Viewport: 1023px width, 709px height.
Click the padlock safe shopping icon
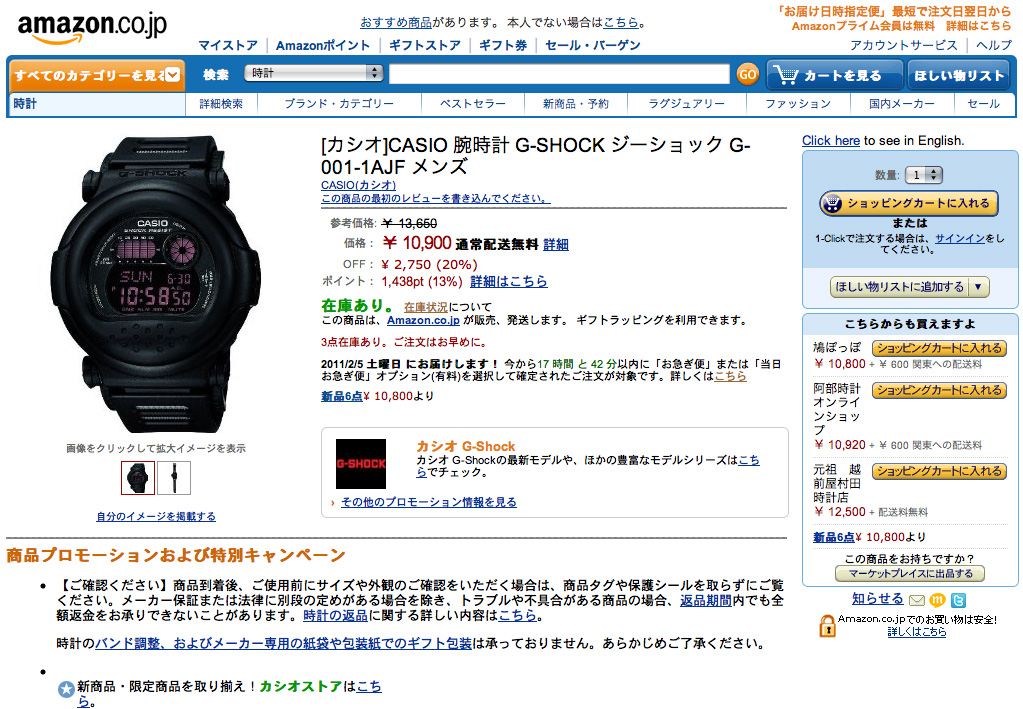[827, 626]
